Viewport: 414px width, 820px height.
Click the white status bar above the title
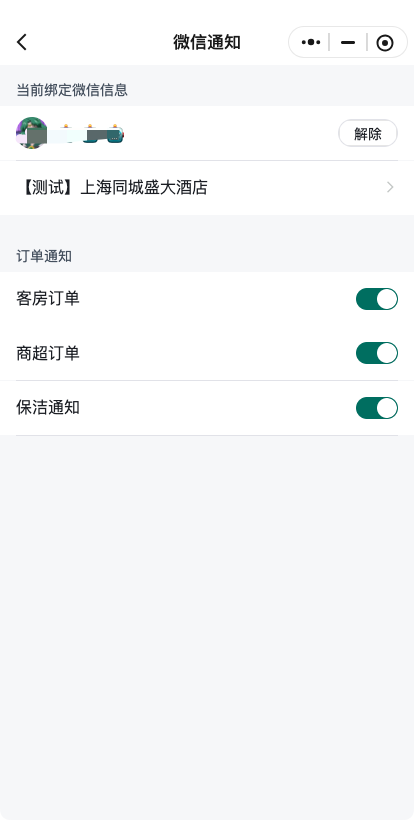coord(207,10)
